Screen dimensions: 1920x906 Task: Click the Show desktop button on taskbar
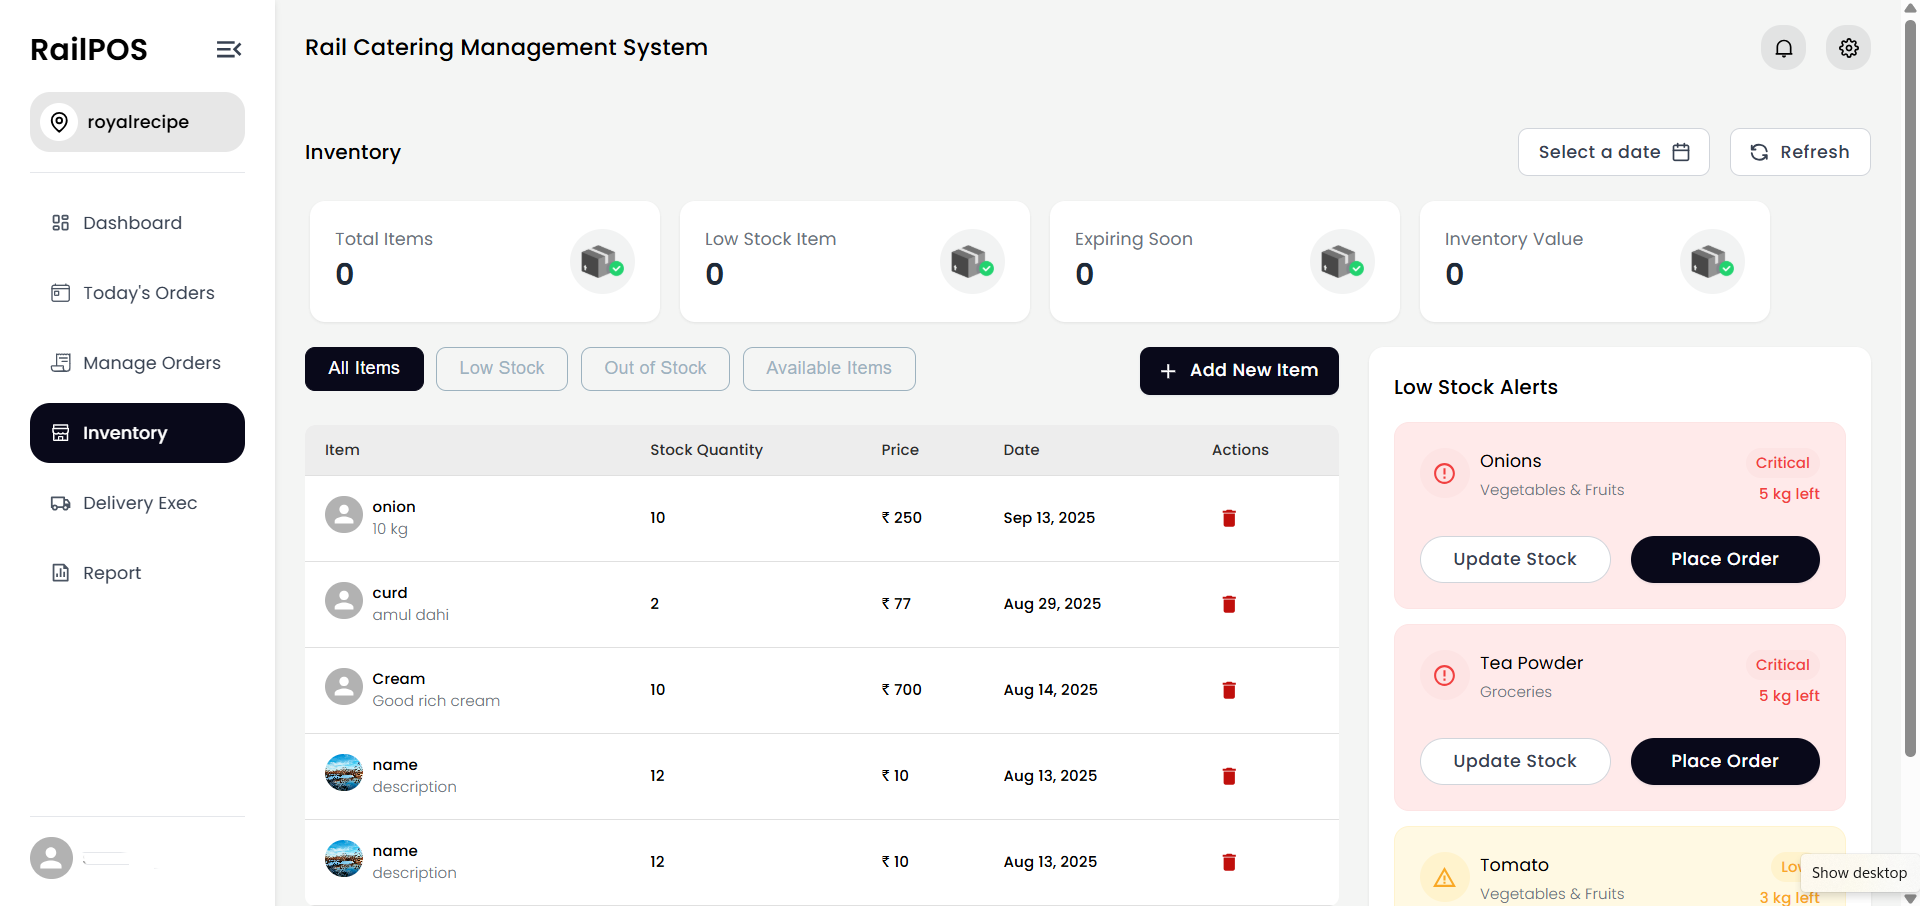tap(1858, 873)
